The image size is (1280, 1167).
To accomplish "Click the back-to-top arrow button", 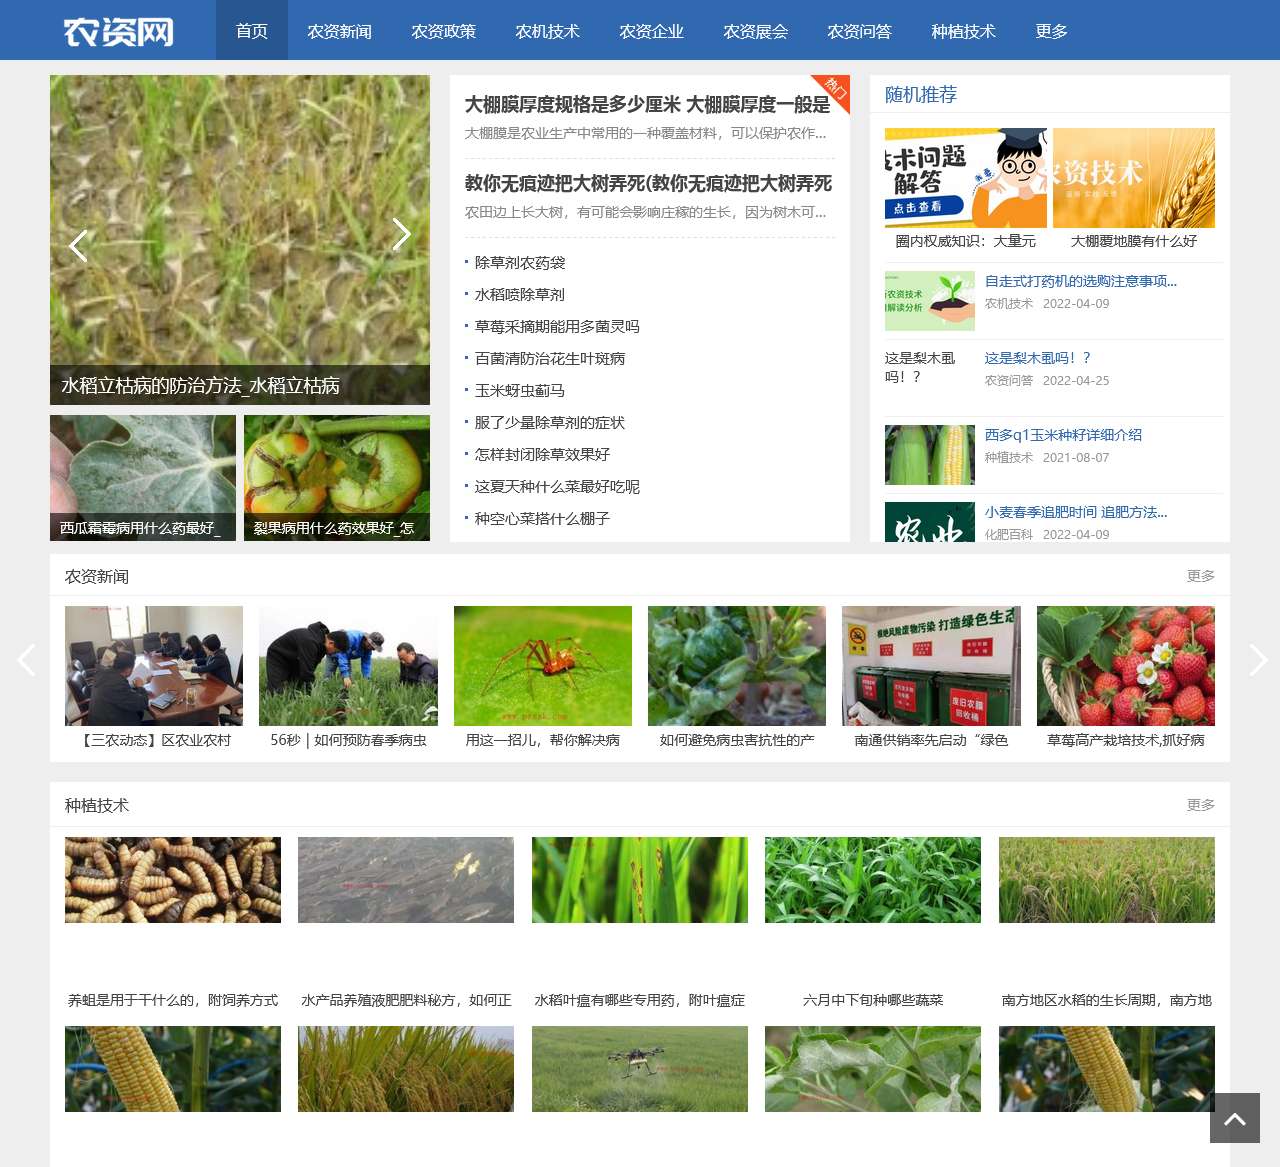I will (1235, 1118).
